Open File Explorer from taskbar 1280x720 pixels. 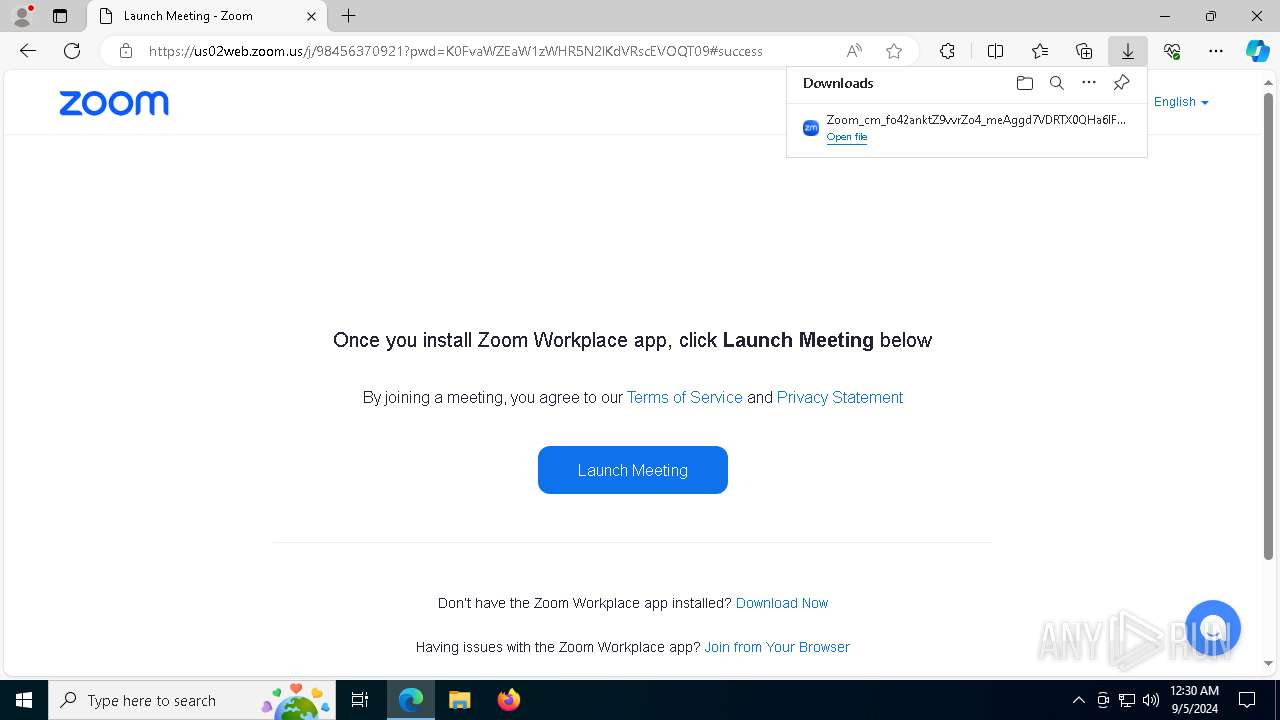(459, 700)
